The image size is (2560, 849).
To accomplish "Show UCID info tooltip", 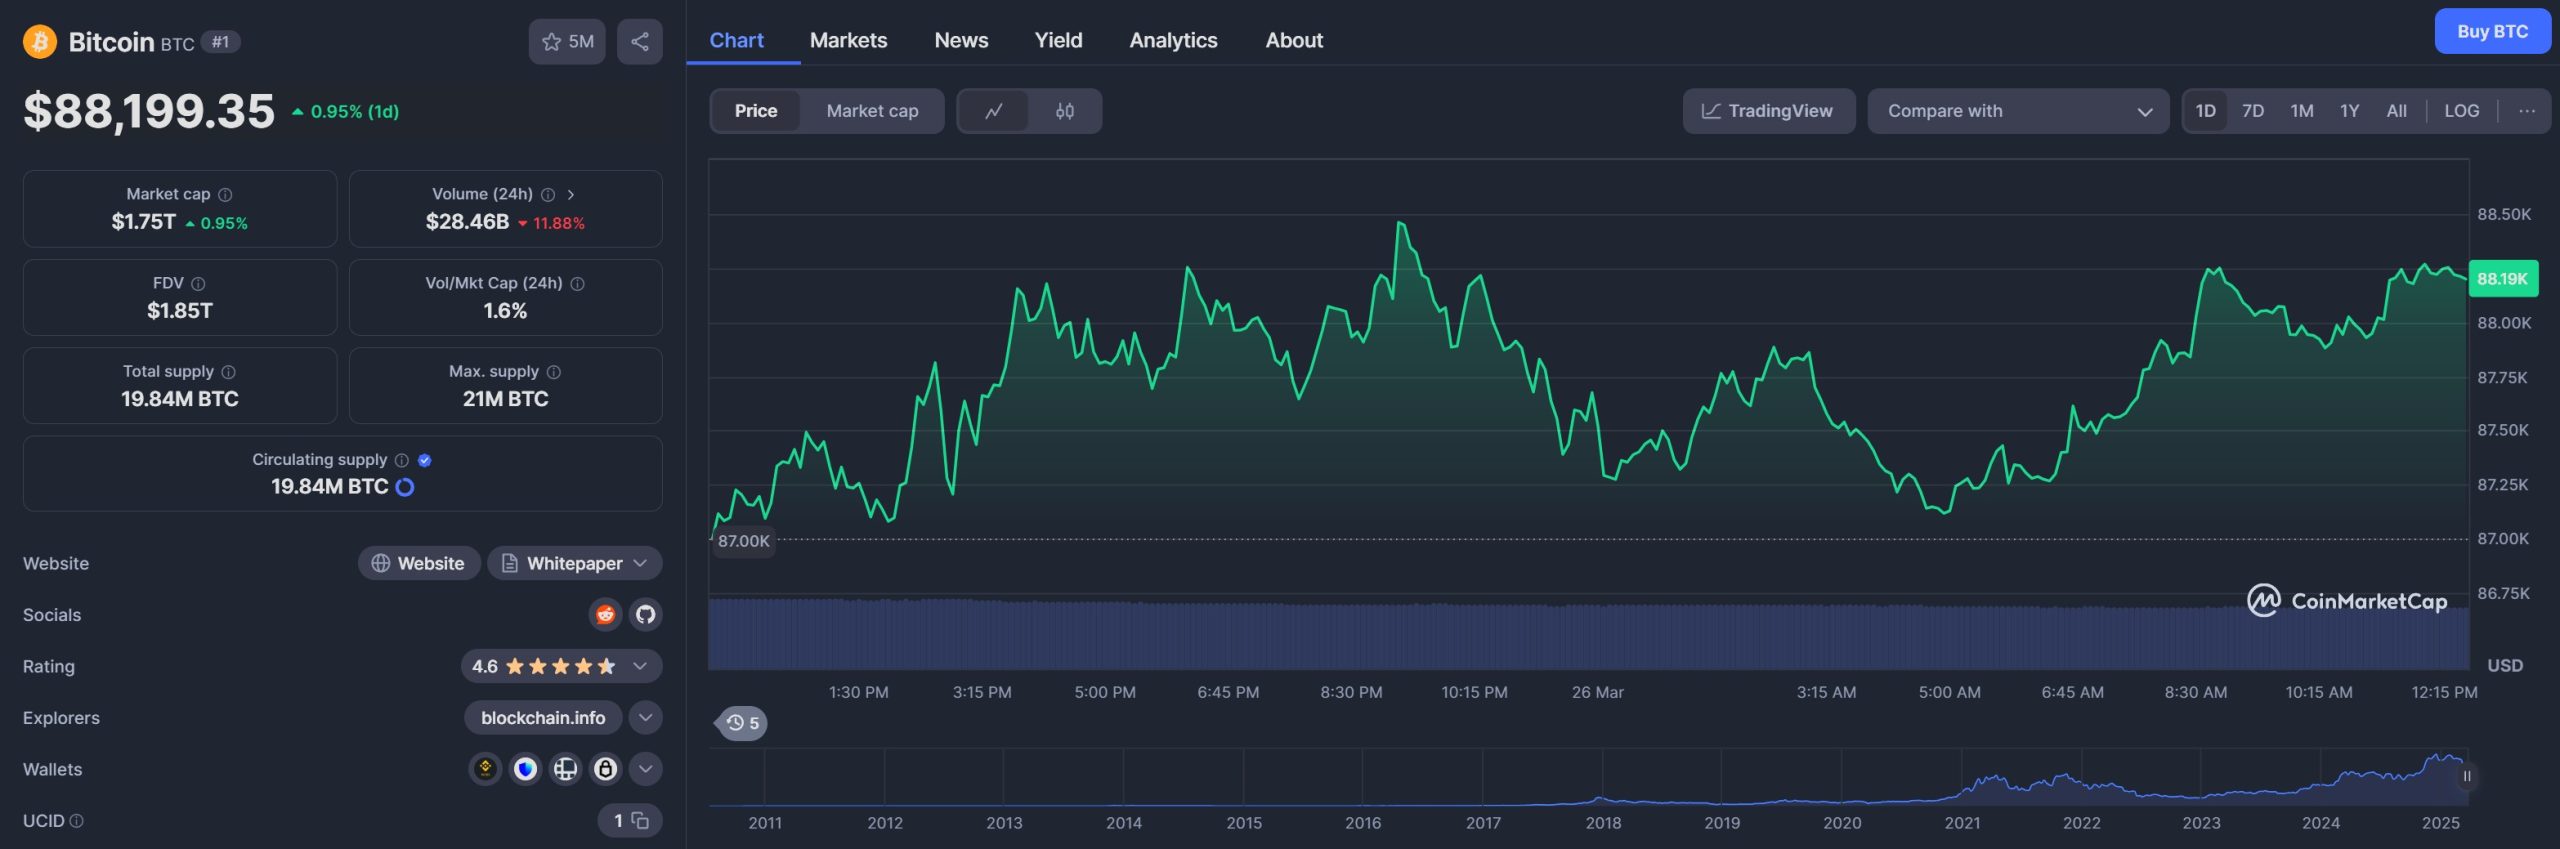I will tap(77, 820).
